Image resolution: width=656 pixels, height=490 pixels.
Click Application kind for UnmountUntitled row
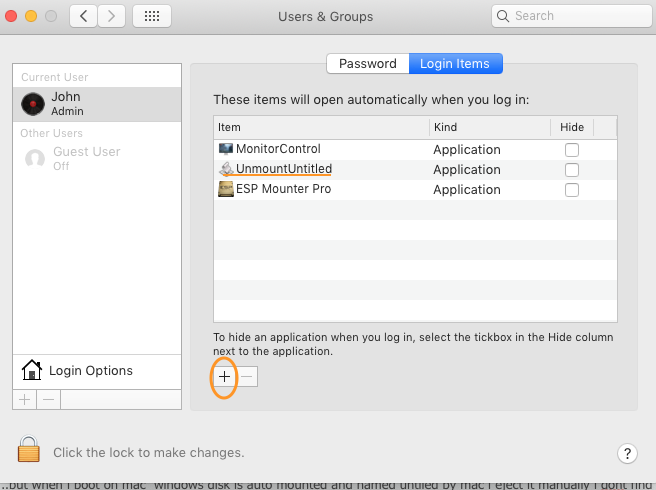tap(467, 170)
